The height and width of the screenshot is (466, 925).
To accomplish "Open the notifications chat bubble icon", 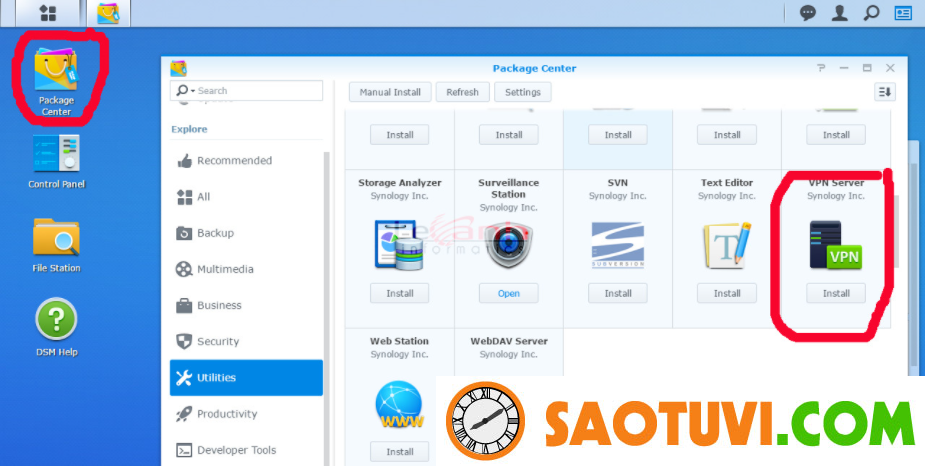I will pyautogui.click(x=808, y=13).
